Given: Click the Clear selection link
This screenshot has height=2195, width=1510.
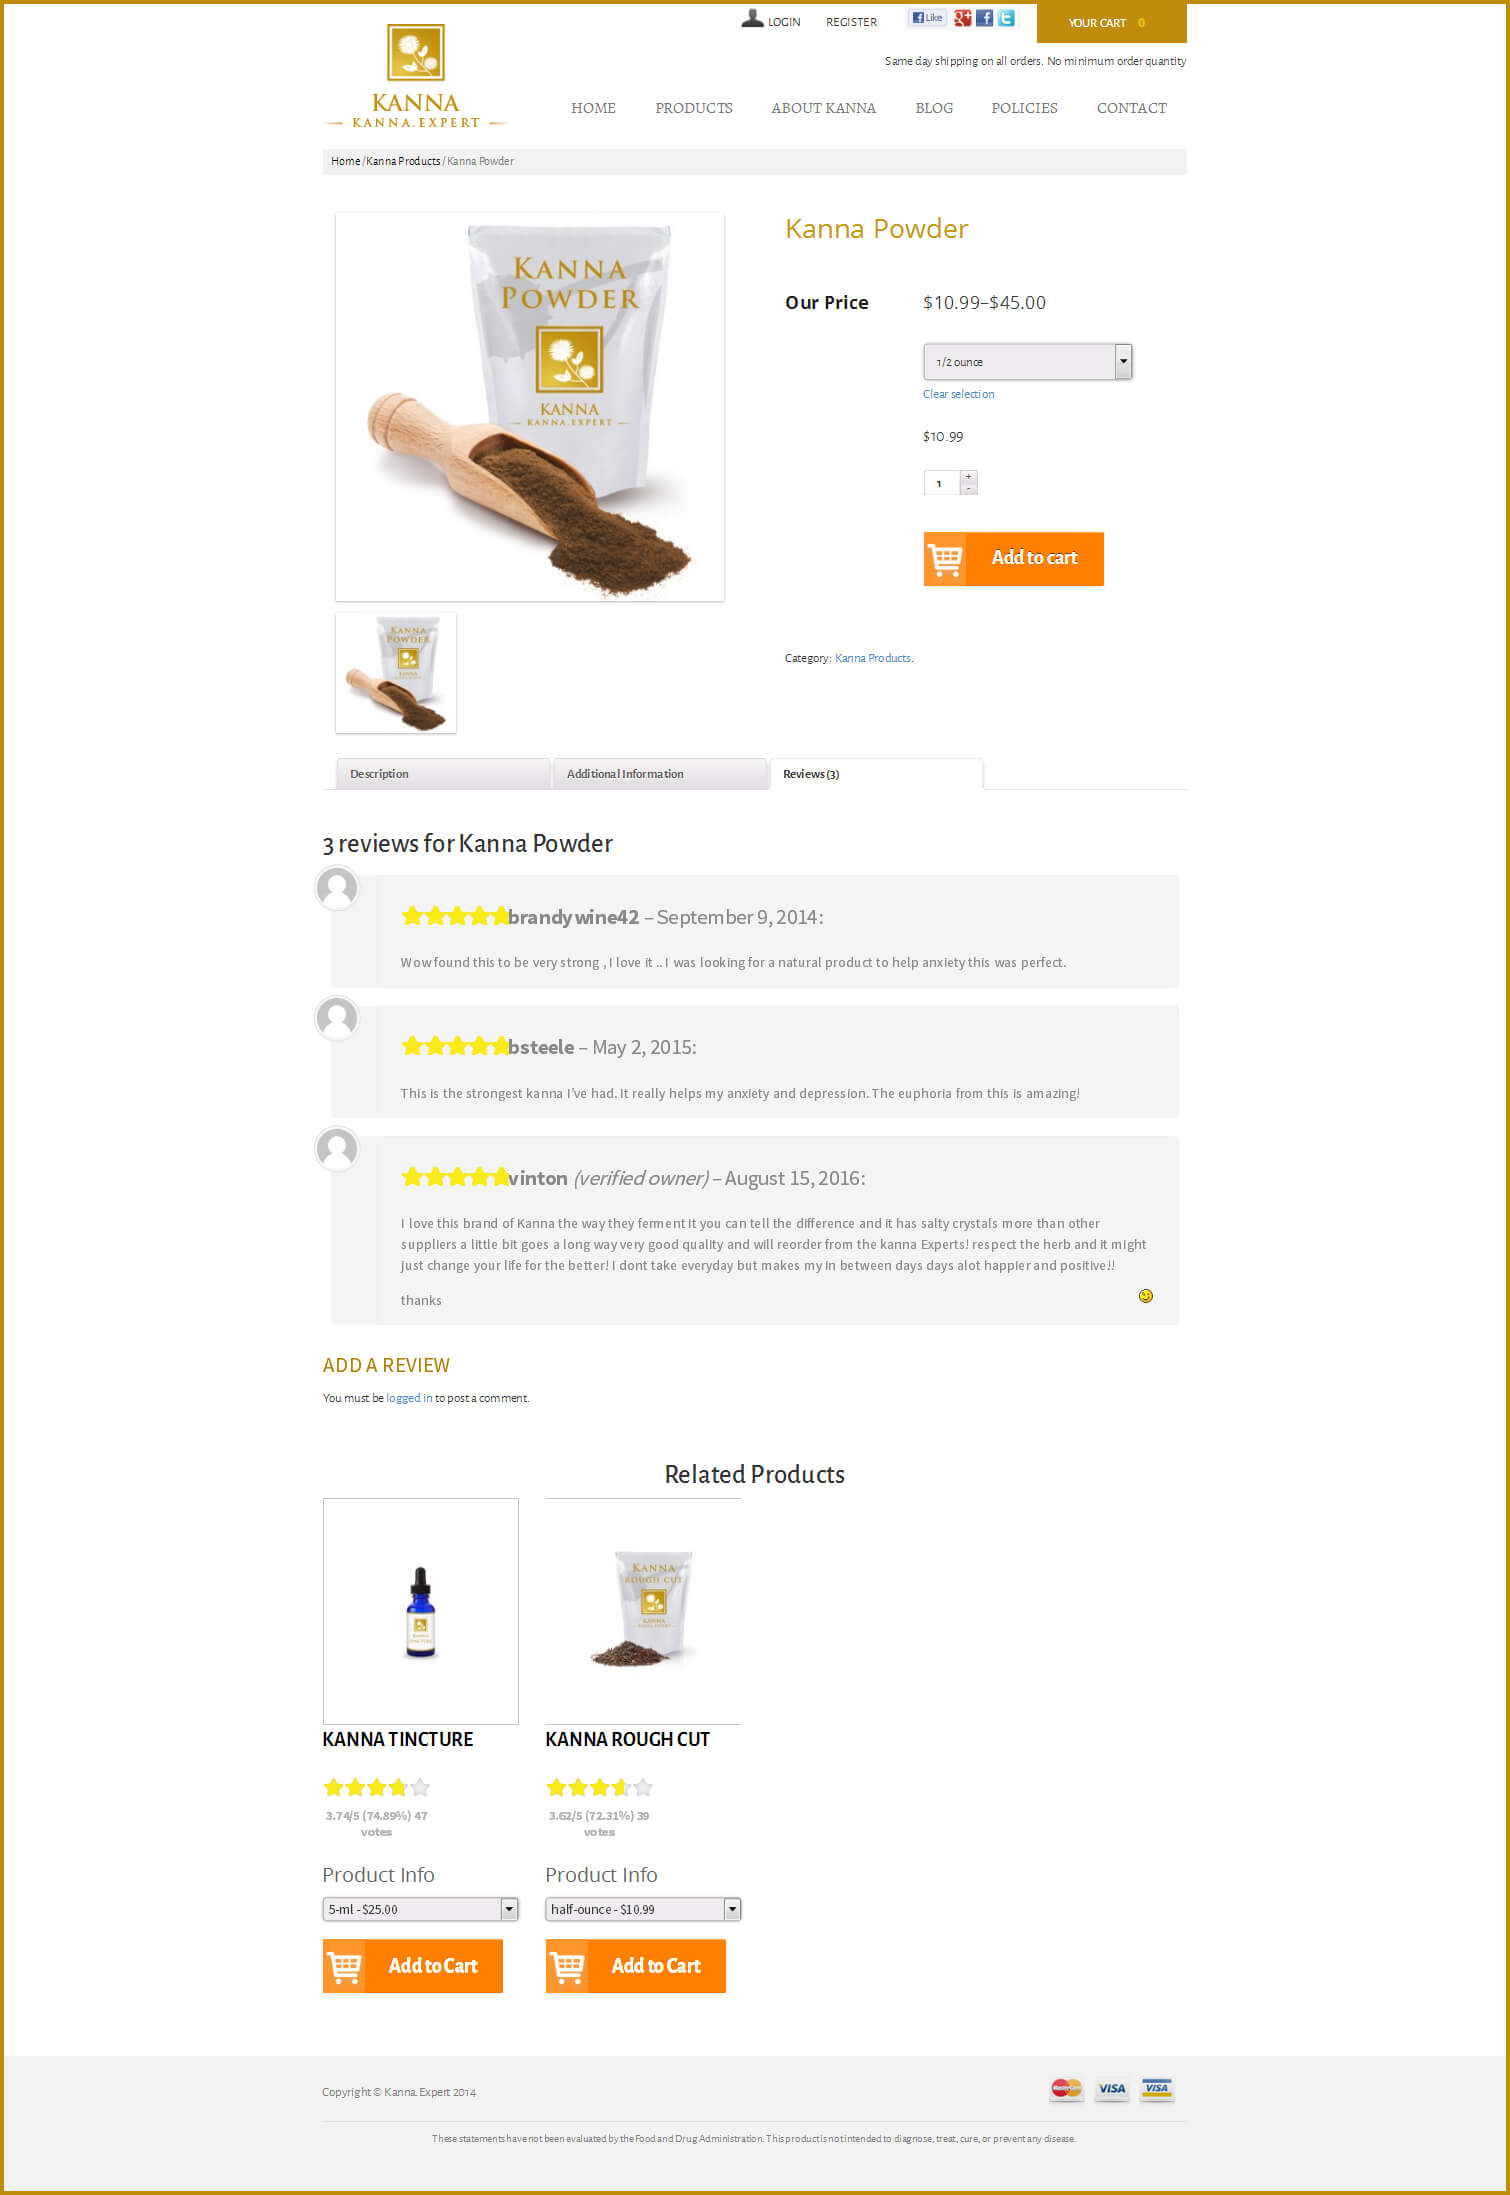Looking at the screenshot, I should tap(958, 394).
